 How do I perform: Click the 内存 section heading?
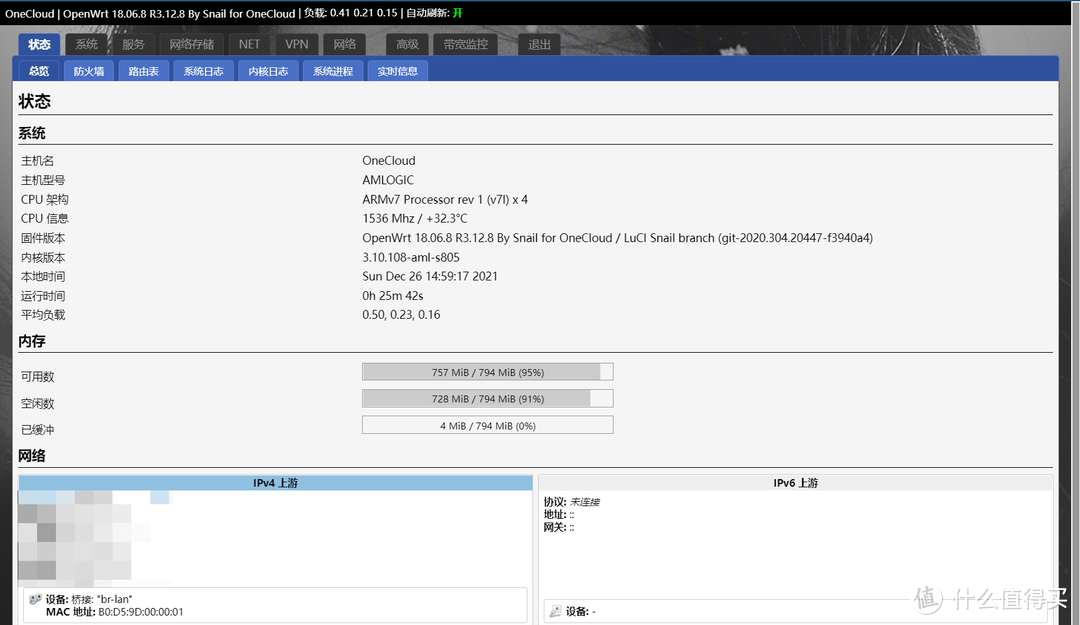[x=32, y=341]
